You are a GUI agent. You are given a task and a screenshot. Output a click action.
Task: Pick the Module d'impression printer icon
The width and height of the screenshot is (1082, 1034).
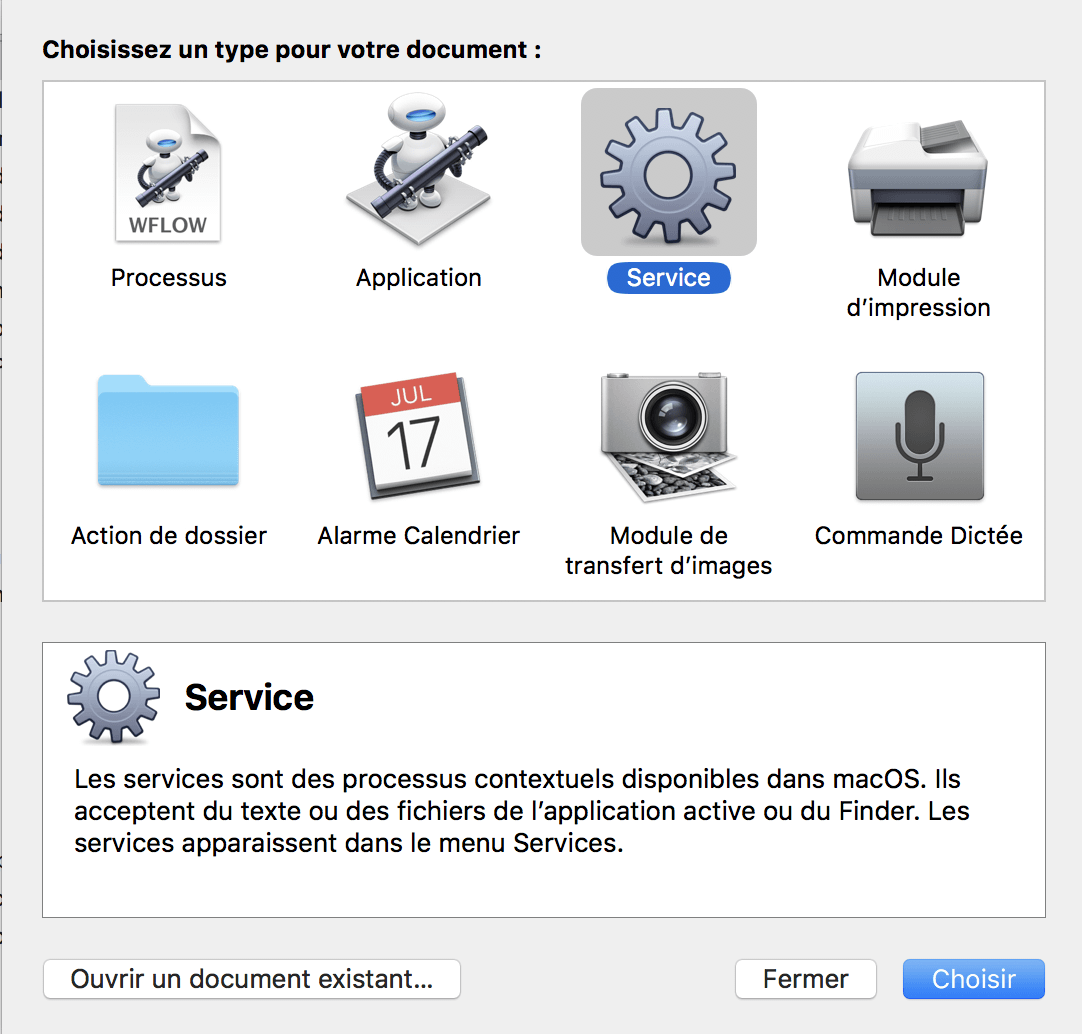click(x=918, y=178)
